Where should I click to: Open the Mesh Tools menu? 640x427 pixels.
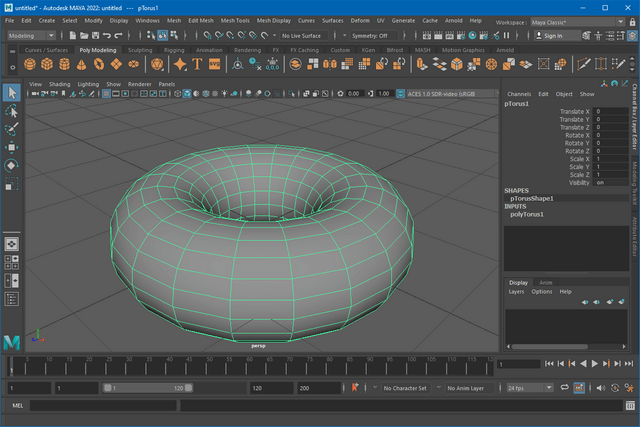click(x=235, y=20)
